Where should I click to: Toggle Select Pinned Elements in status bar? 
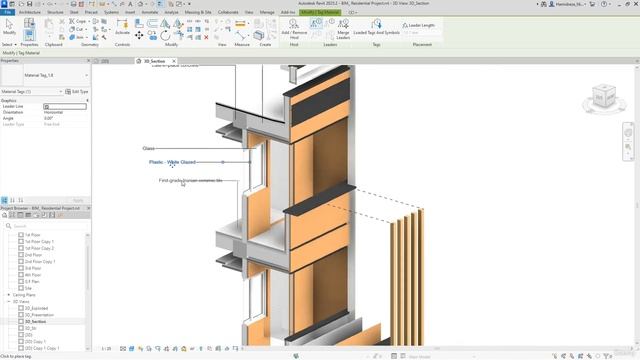coord(572,356)
